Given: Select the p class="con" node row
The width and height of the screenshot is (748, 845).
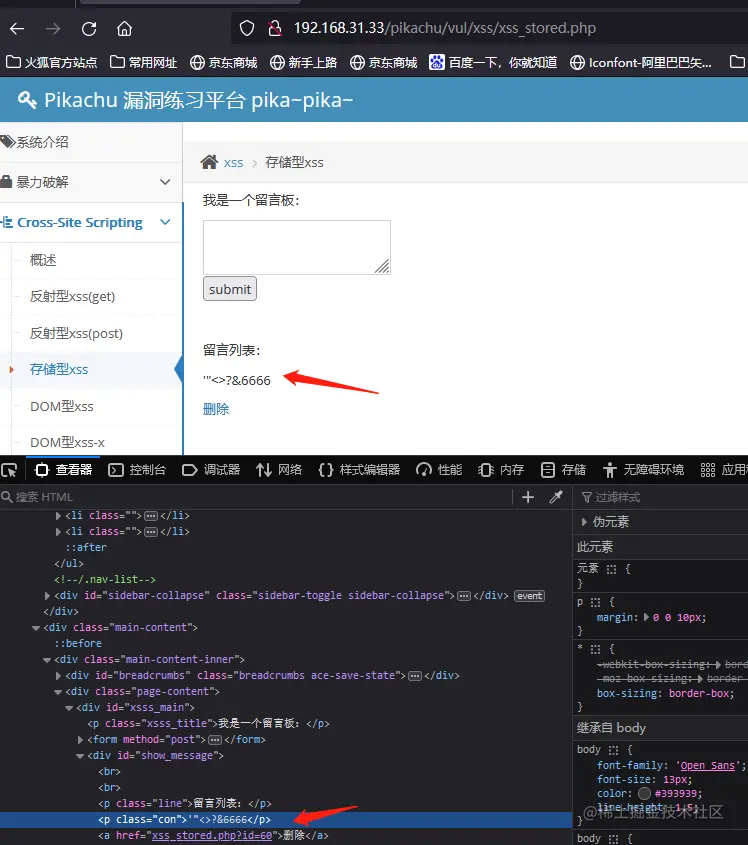Looking at the screenshot, I should 286,820.
